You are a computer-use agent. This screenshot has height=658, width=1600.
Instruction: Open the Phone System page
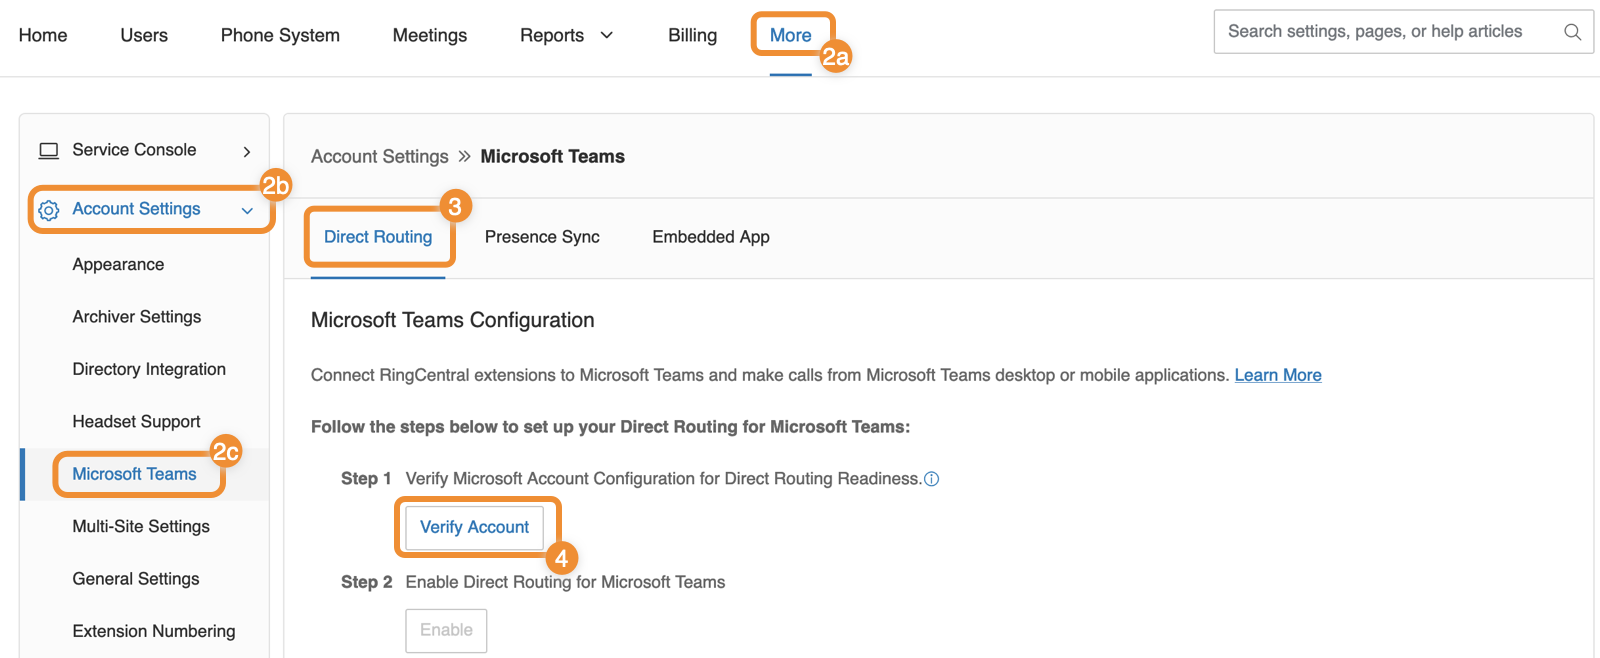pos(280,35)
